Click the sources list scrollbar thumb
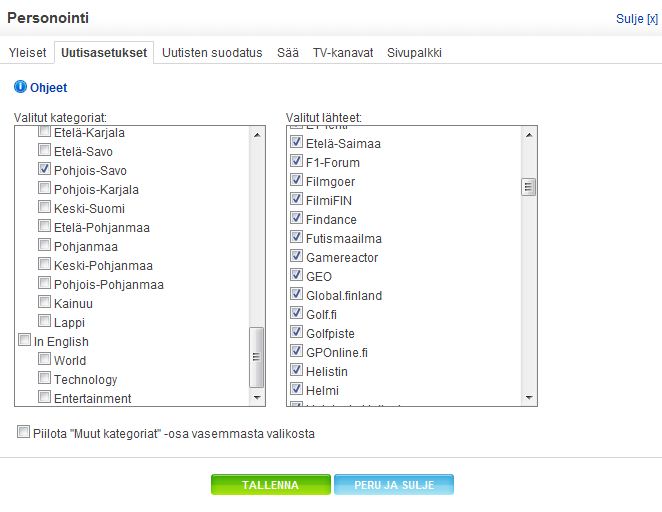Image resolution: width=662 pixels, height=512 pixels. (529, 187)
